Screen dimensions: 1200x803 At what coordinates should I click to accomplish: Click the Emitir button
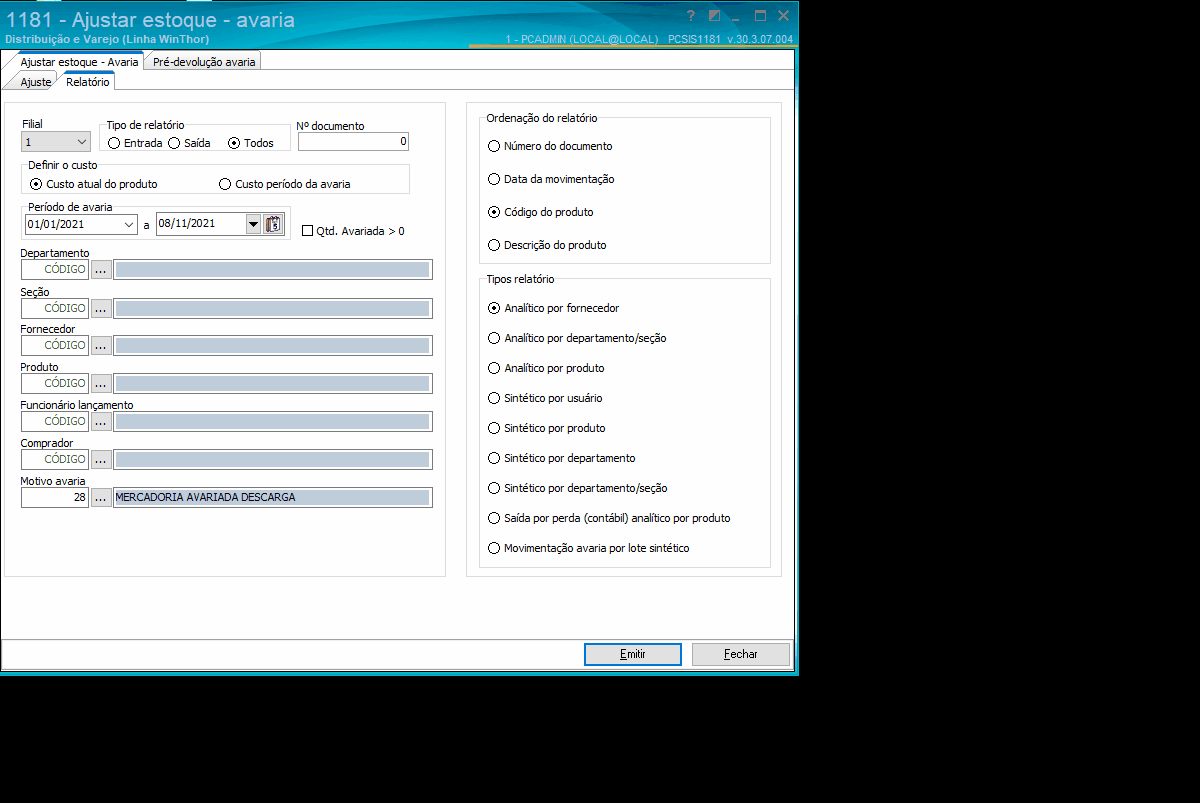click(x=633, y=654)
